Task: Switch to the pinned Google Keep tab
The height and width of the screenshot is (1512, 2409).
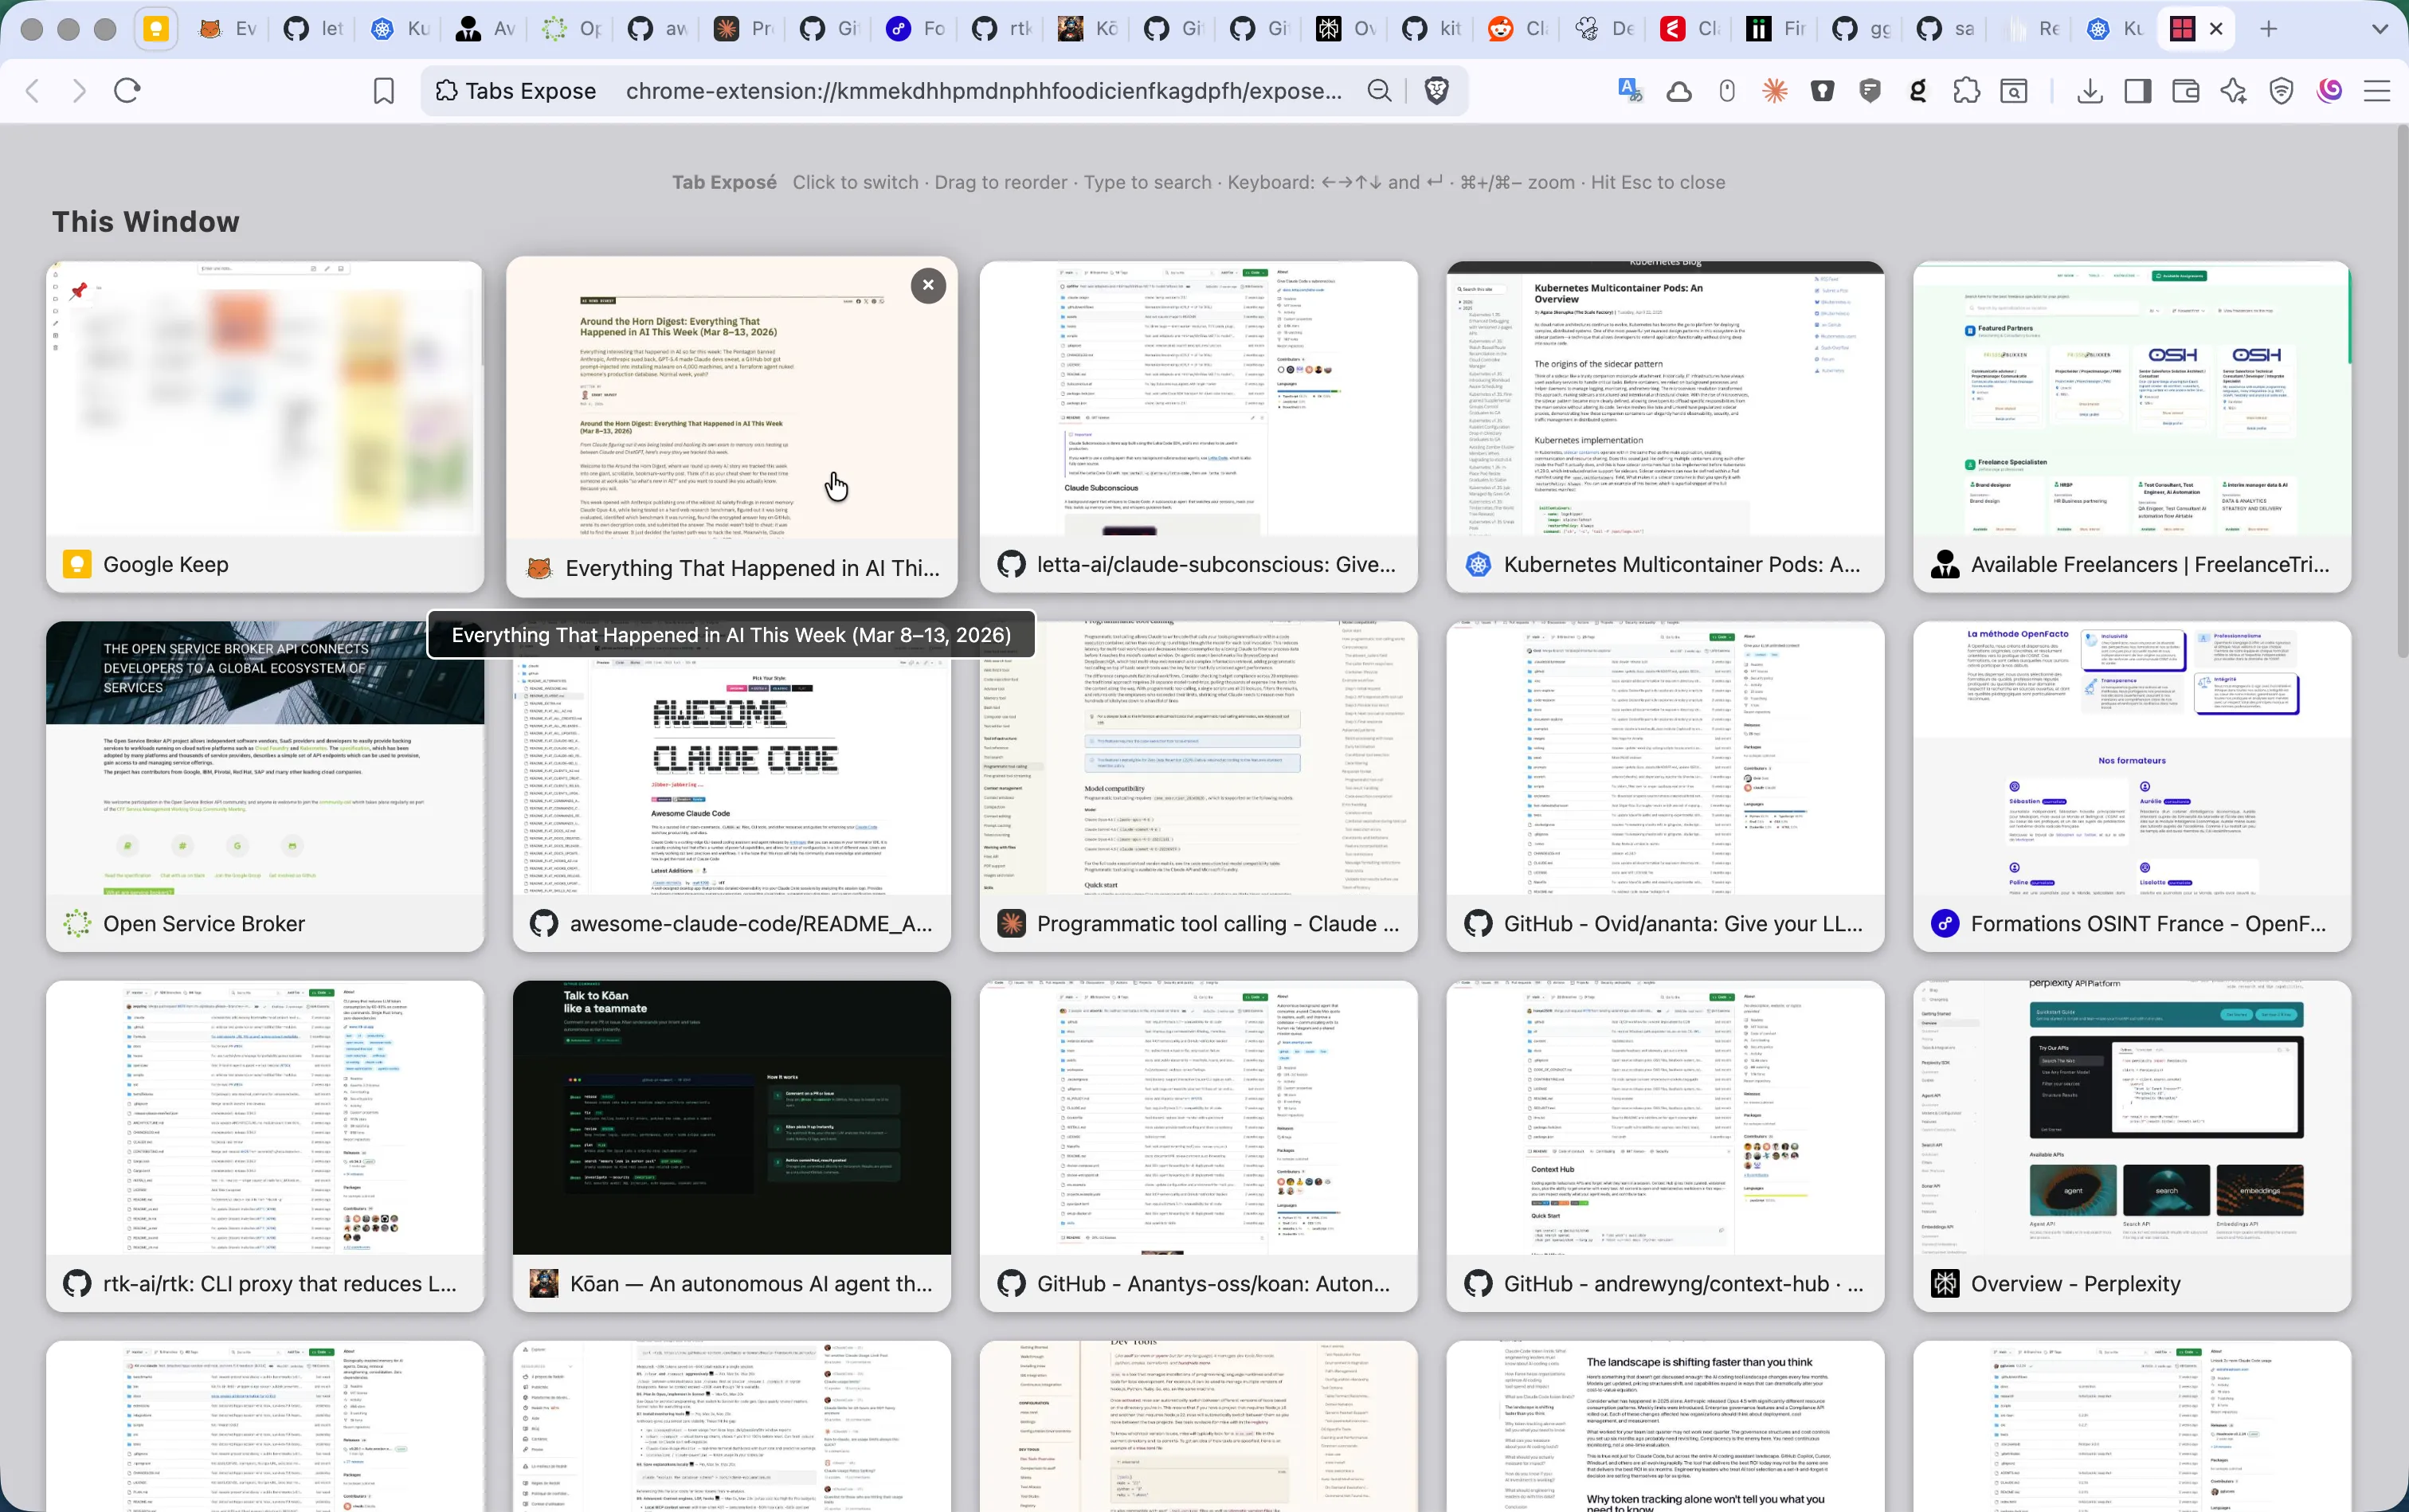Action: [156, 29]
